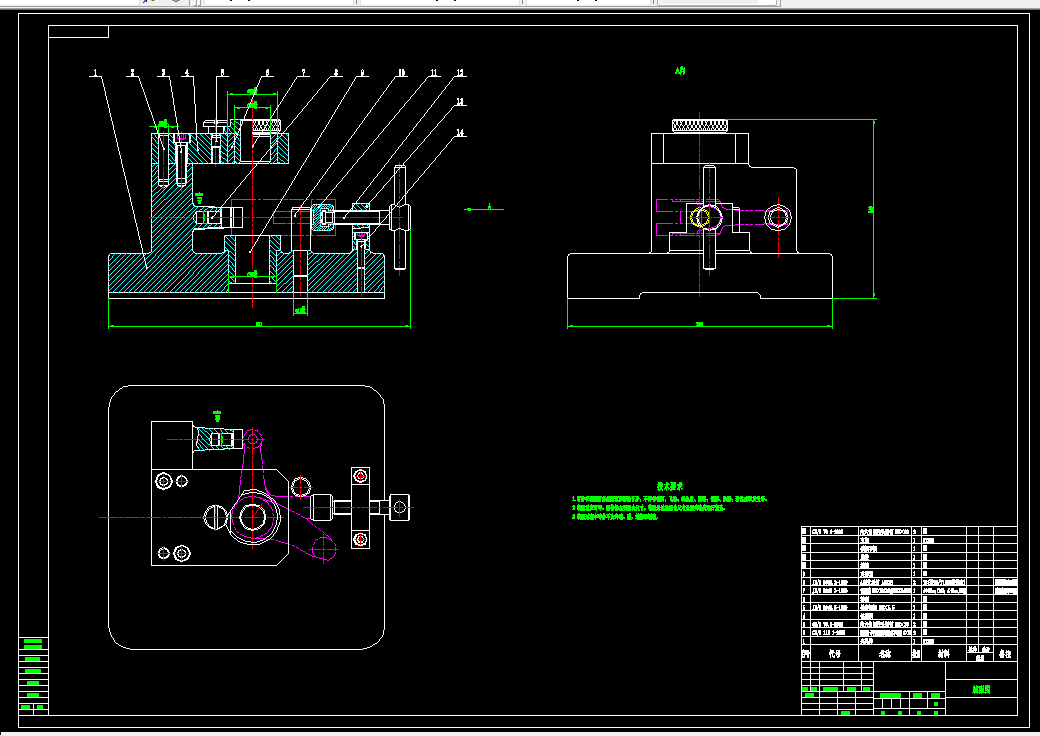This screenshot has width=1040, height=736.
Task: Click the 代号 header in parts list
Action: pyautogui.click(x=834, y=654)
